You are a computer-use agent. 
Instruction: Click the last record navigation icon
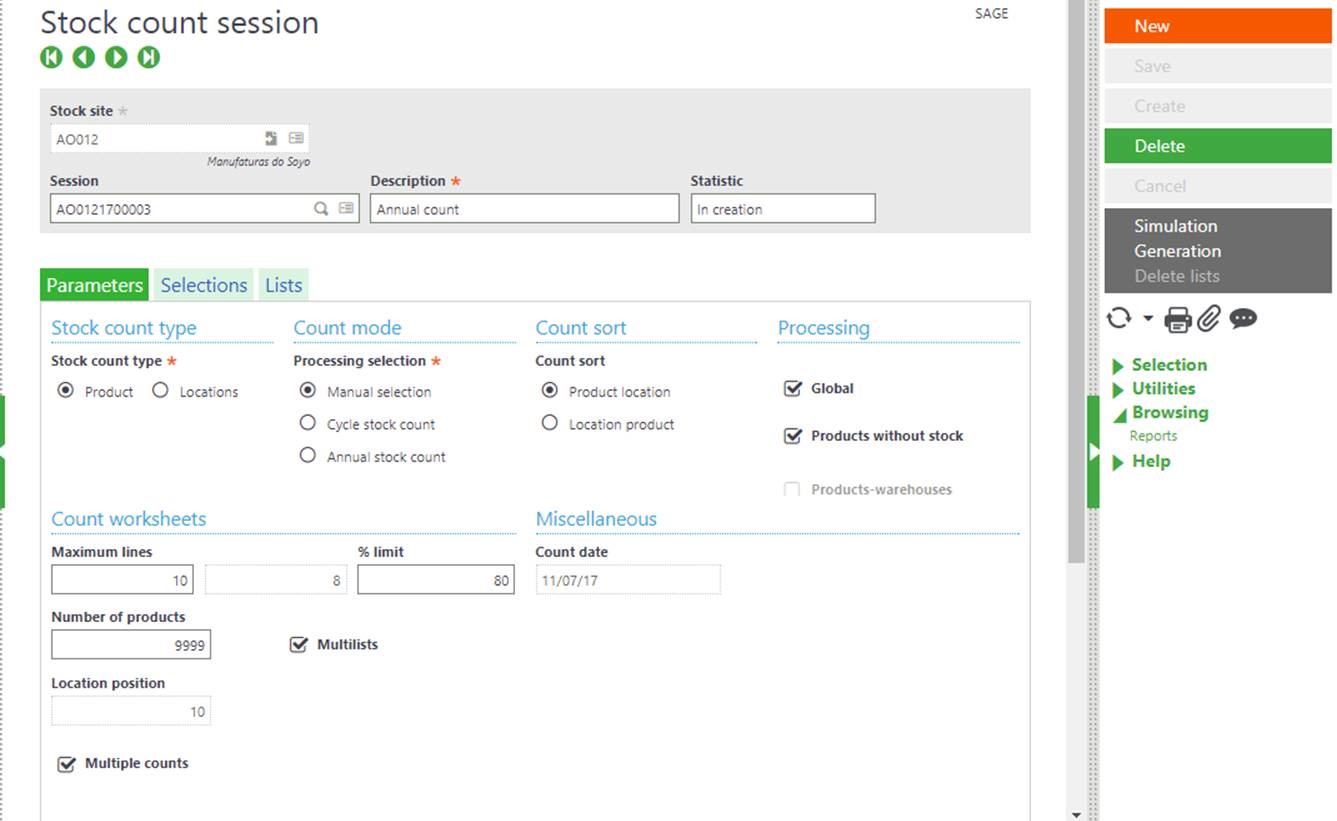[x=148, y=57]
